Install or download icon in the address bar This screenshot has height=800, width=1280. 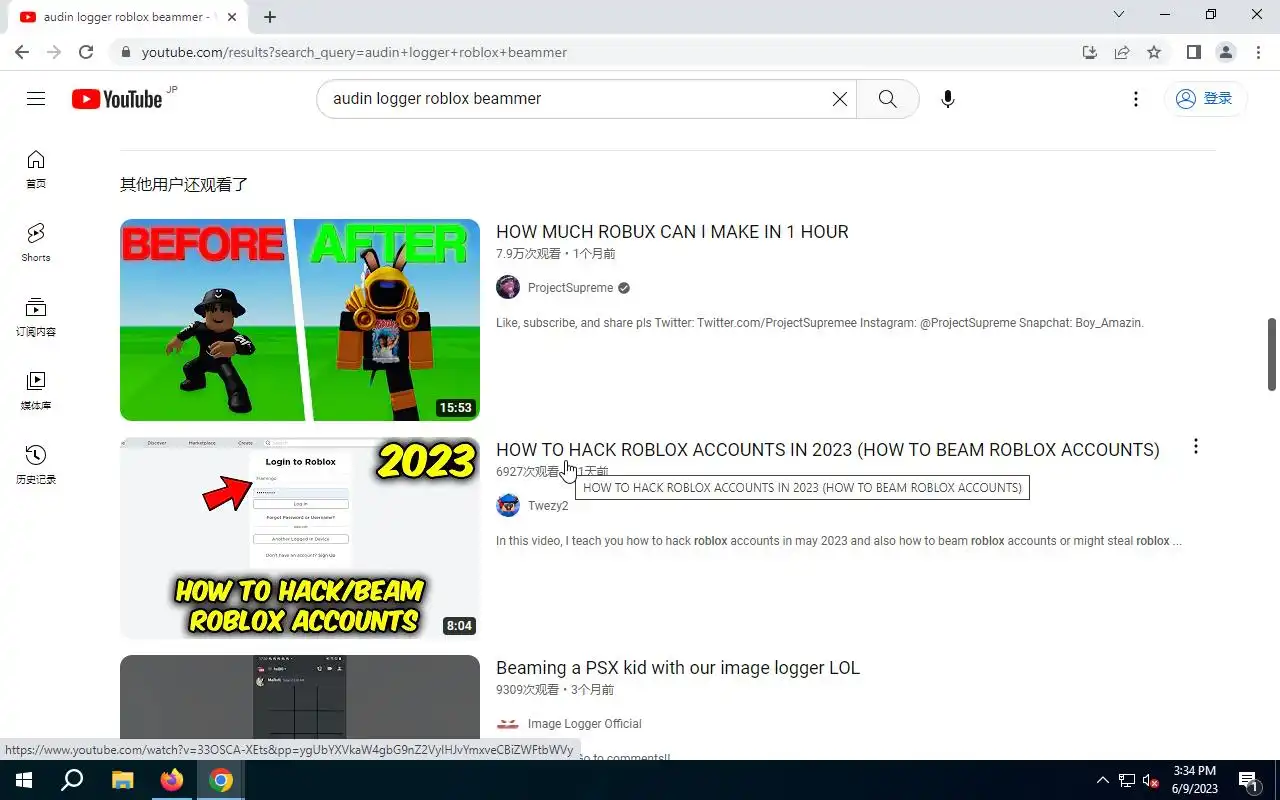pyautogui.click(x=1090, y=52)
